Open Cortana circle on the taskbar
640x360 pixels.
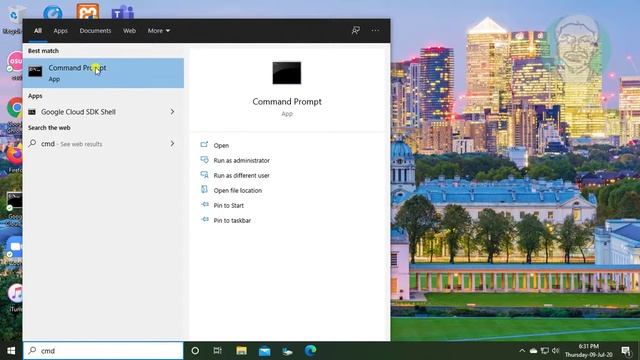click(195, 351)
